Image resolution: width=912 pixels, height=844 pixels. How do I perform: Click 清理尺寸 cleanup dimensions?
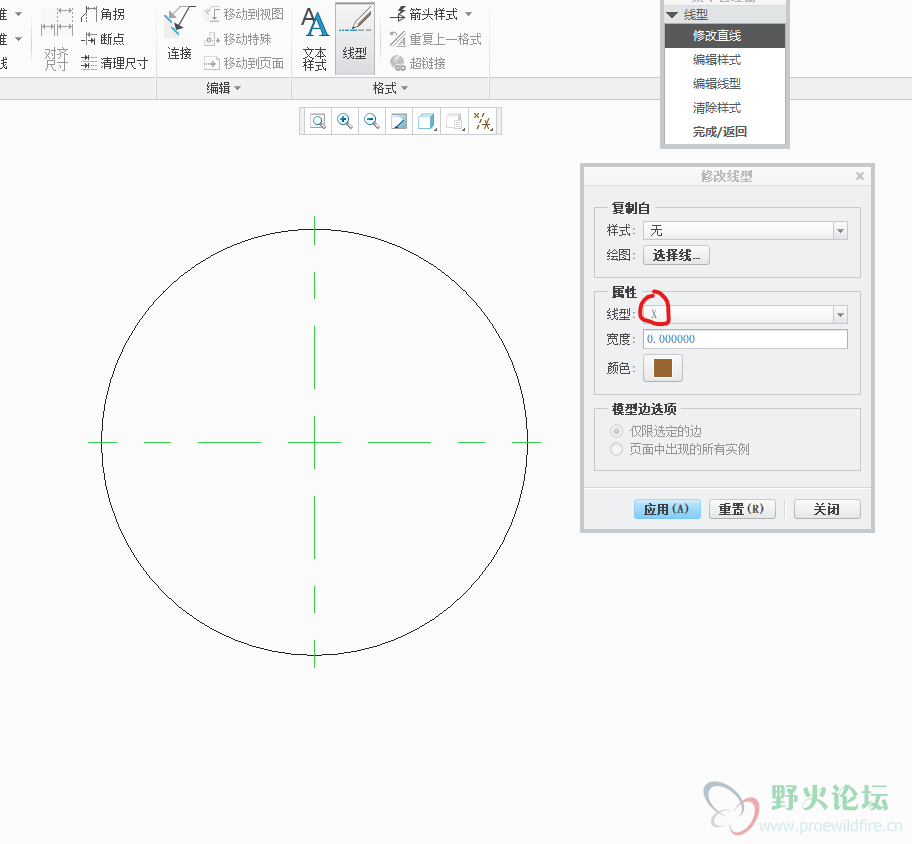click(x=115, y=63)
